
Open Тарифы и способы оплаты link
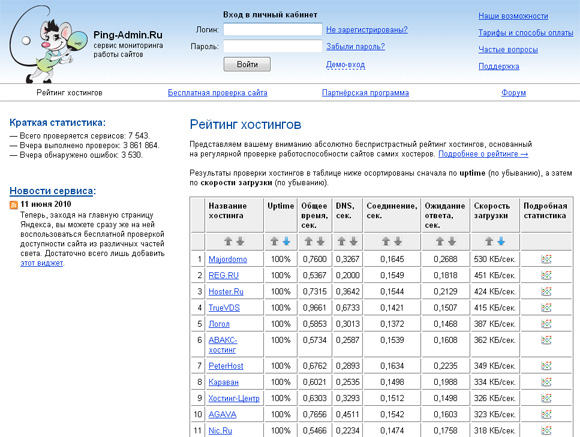pos(526,33)
